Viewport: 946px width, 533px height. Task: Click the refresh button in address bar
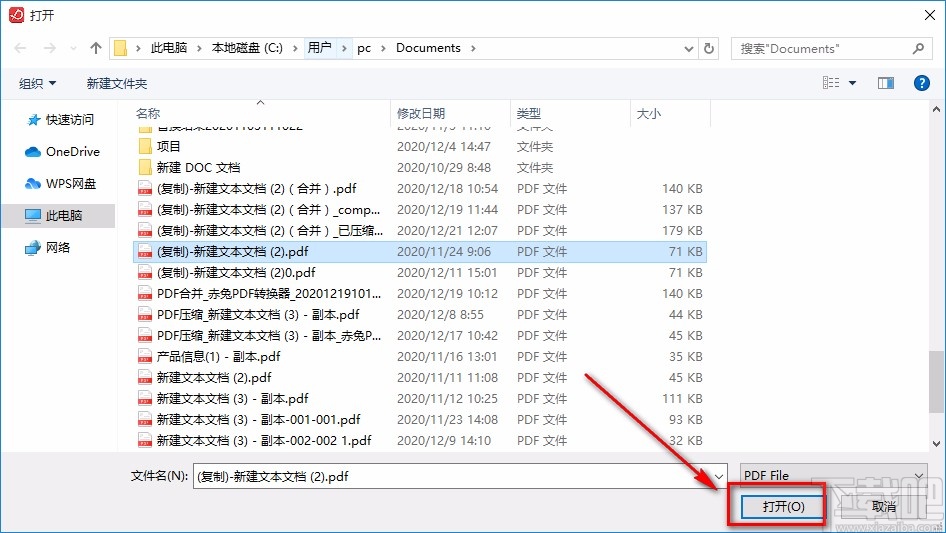pos(709,48)
